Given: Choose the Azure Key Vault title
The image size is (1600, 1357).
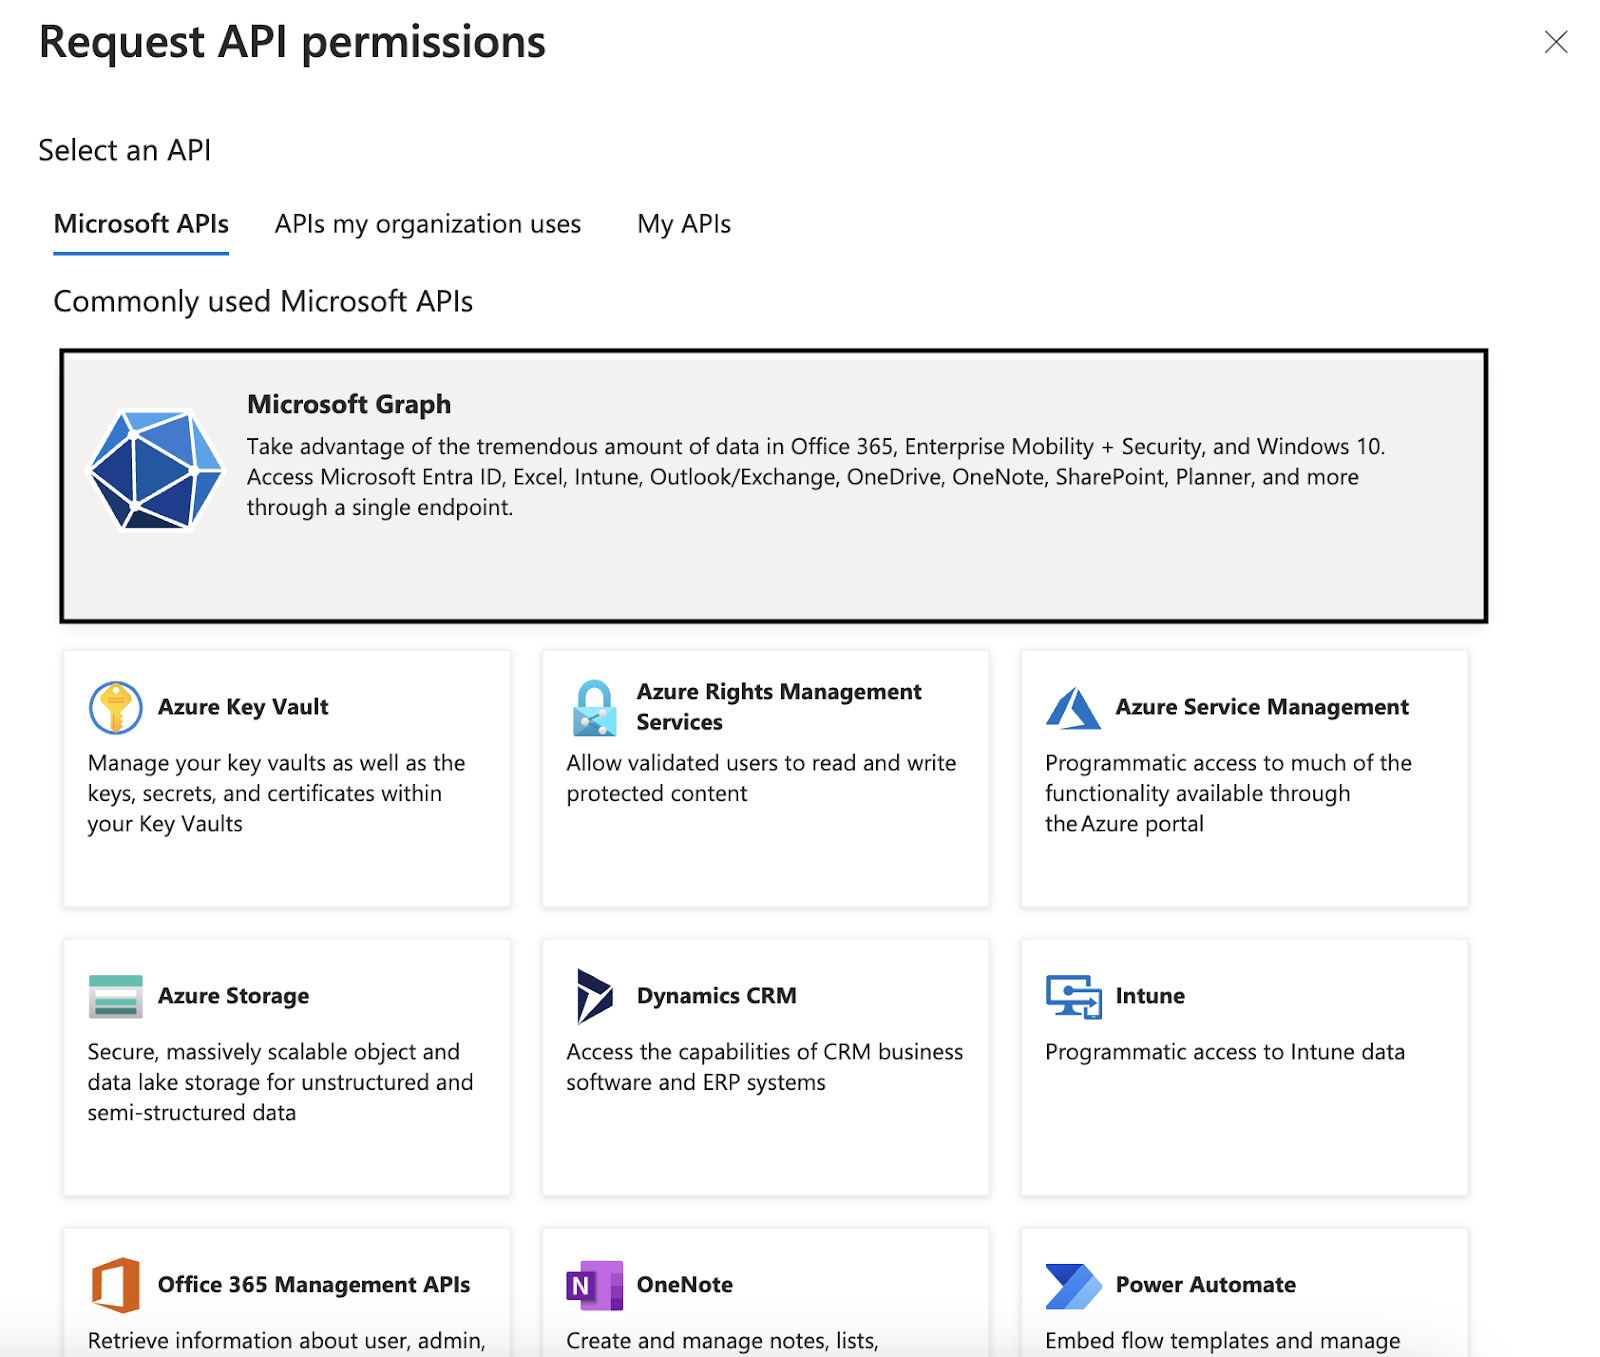Looking at the screenshot, I should (x=243, y=707).
